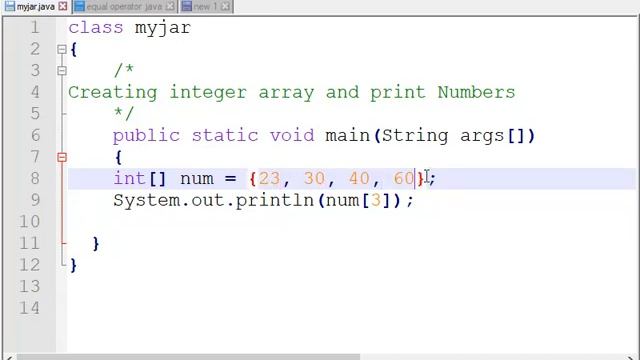Screen dimensions: 640x360
Task: Switch to the myjar.java tab
Action: [36, 7]
